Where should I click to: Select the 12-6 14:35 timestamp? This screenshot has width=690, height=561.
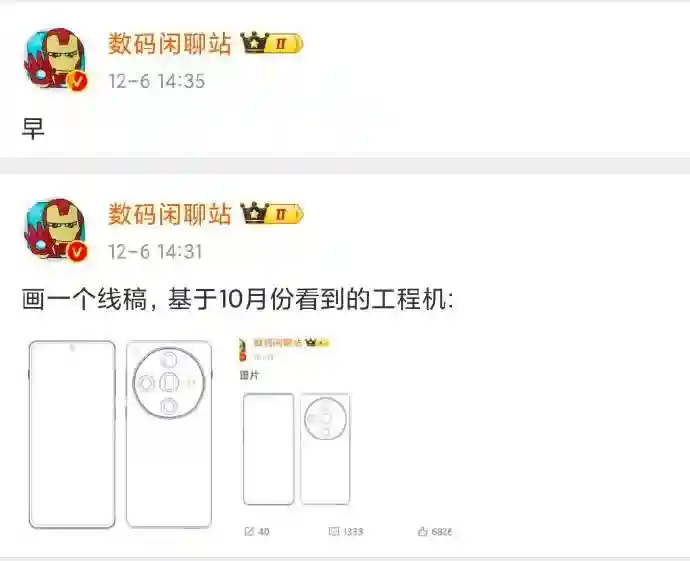tap(157, 81)
